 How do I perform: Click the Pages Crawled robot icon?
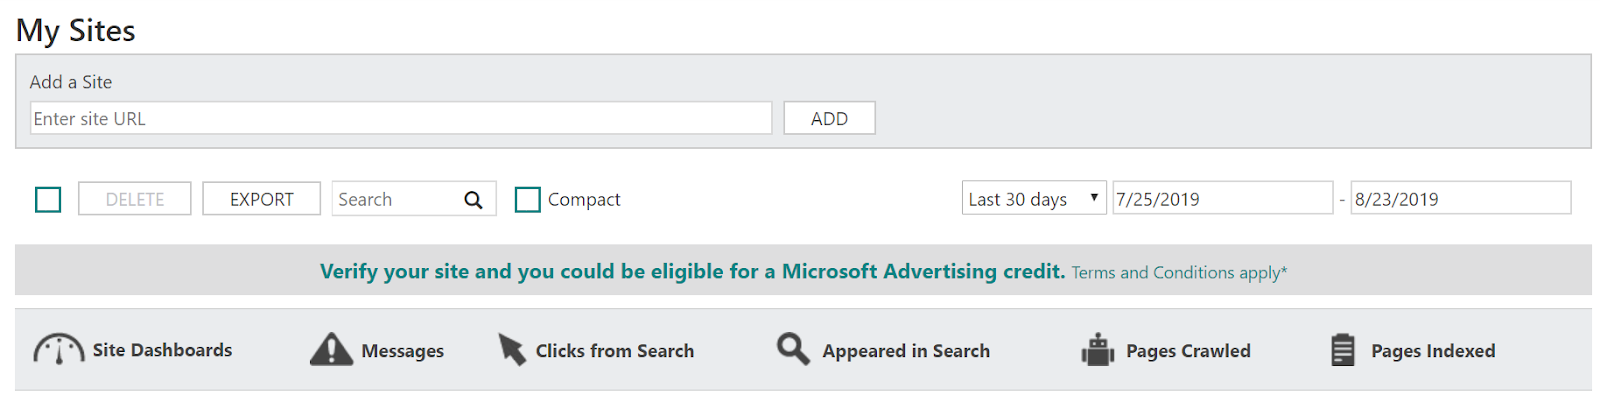click(1097, 350)
